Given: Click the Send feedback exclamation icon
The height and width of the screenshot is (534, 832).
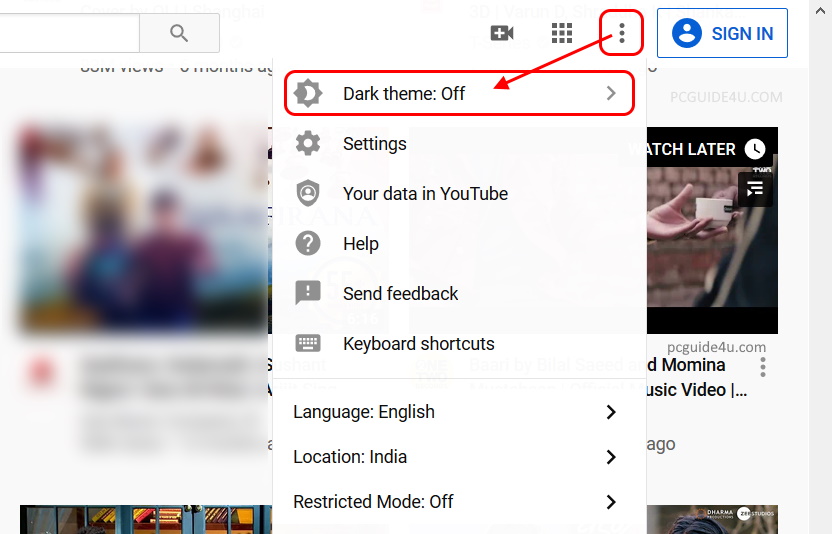Looking at the screenshot, I should [x=308, y=293].
